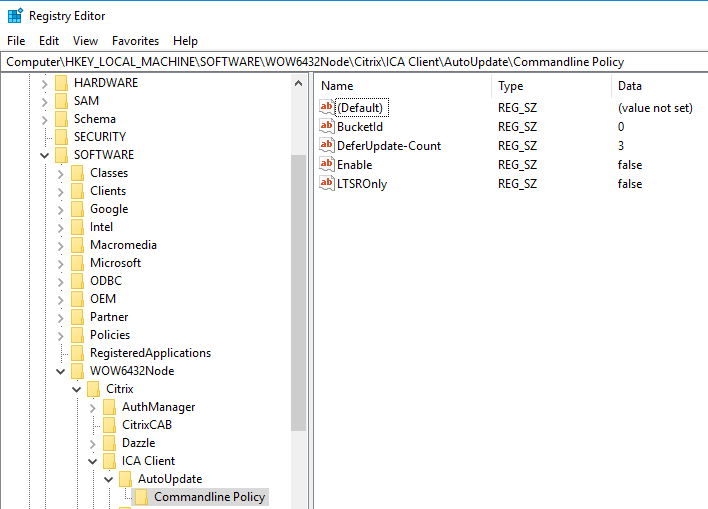
Task: Open the Help menu
Action: coord(185,41)
